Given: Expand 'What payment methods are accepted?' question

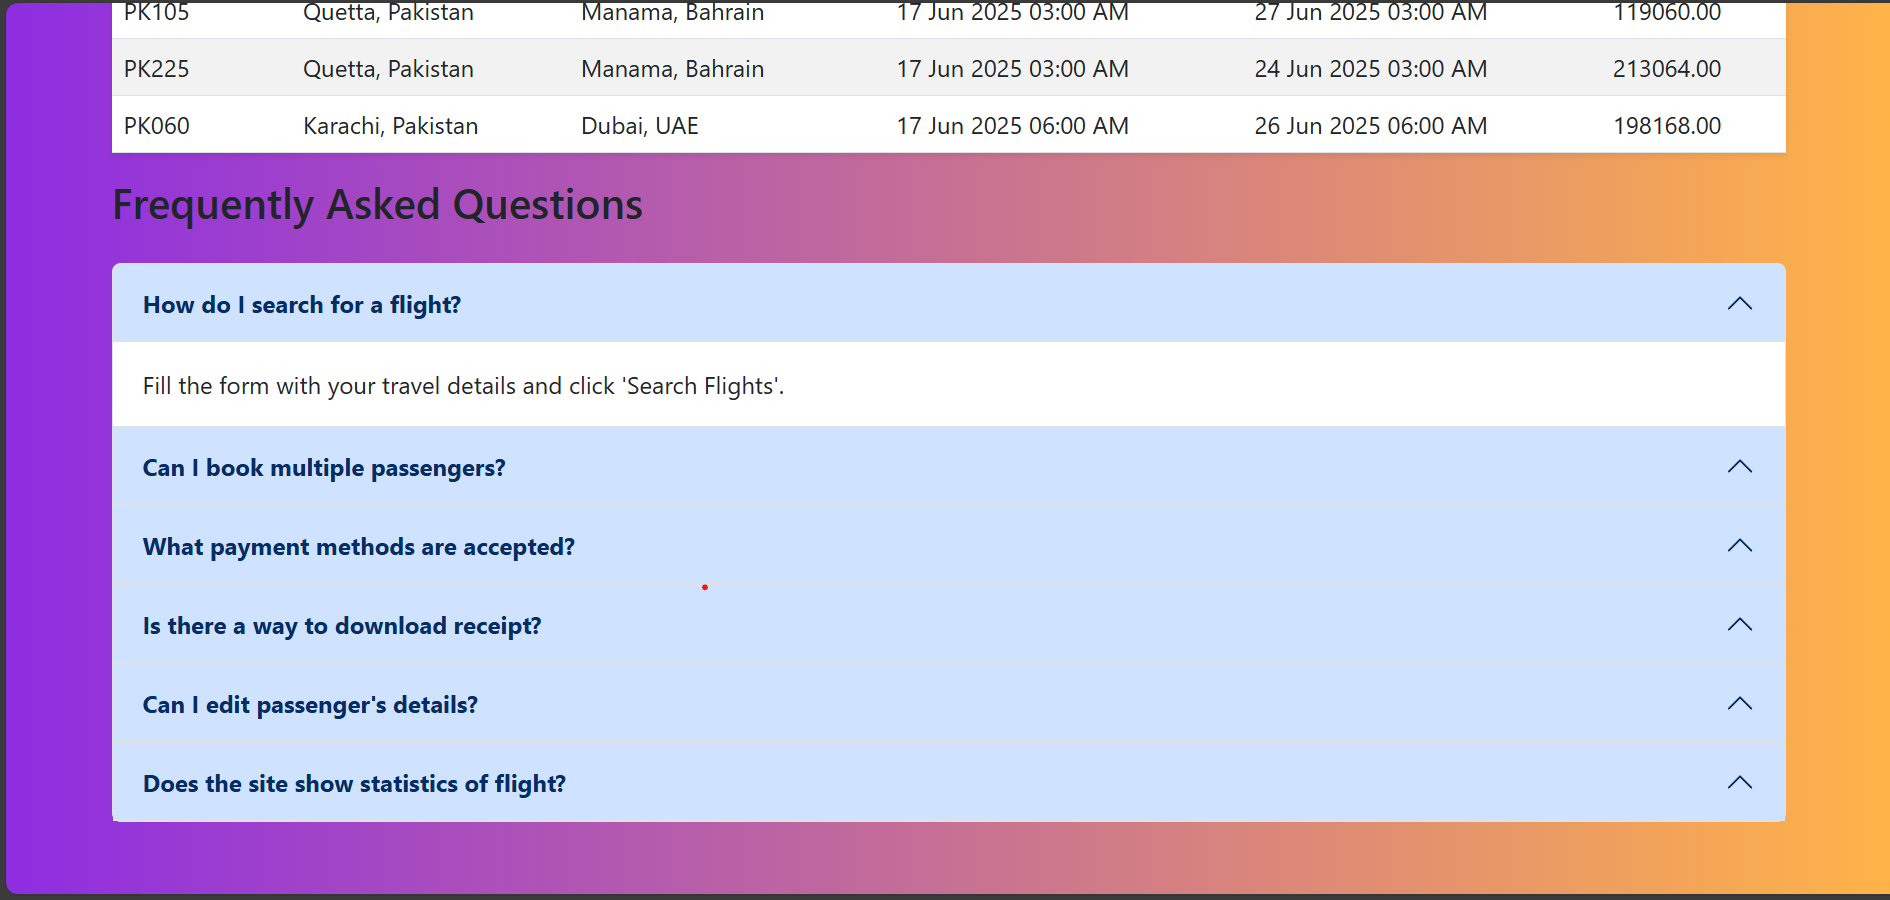Looking at the screenshot, I should coord(948,546).
